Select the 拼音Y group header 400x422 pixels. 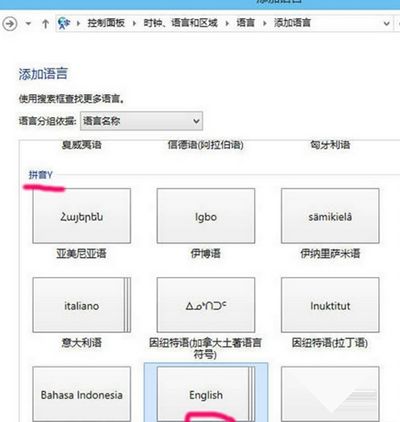(x=41, y=175)
